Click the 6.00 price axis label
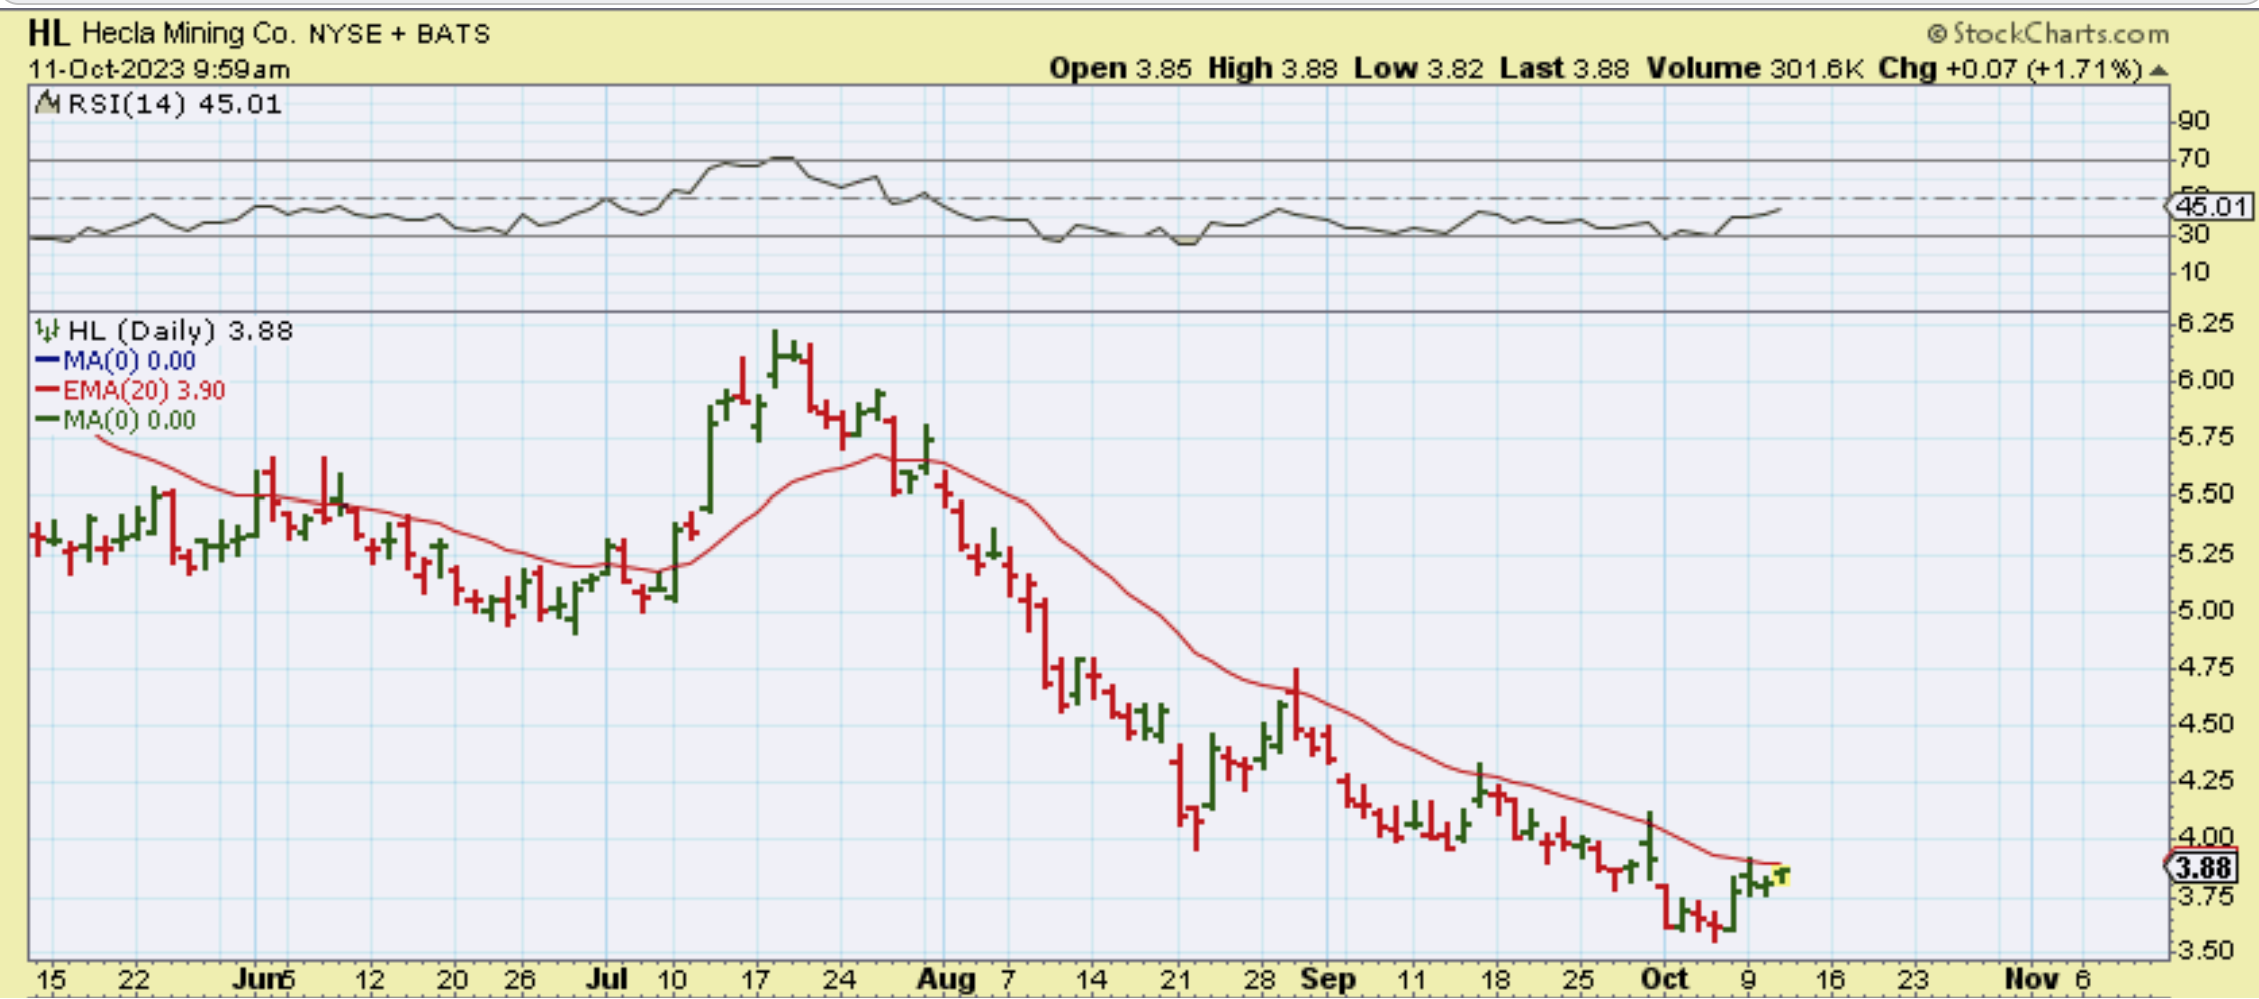This screenshot has width=2259, height=999. 2205,380
